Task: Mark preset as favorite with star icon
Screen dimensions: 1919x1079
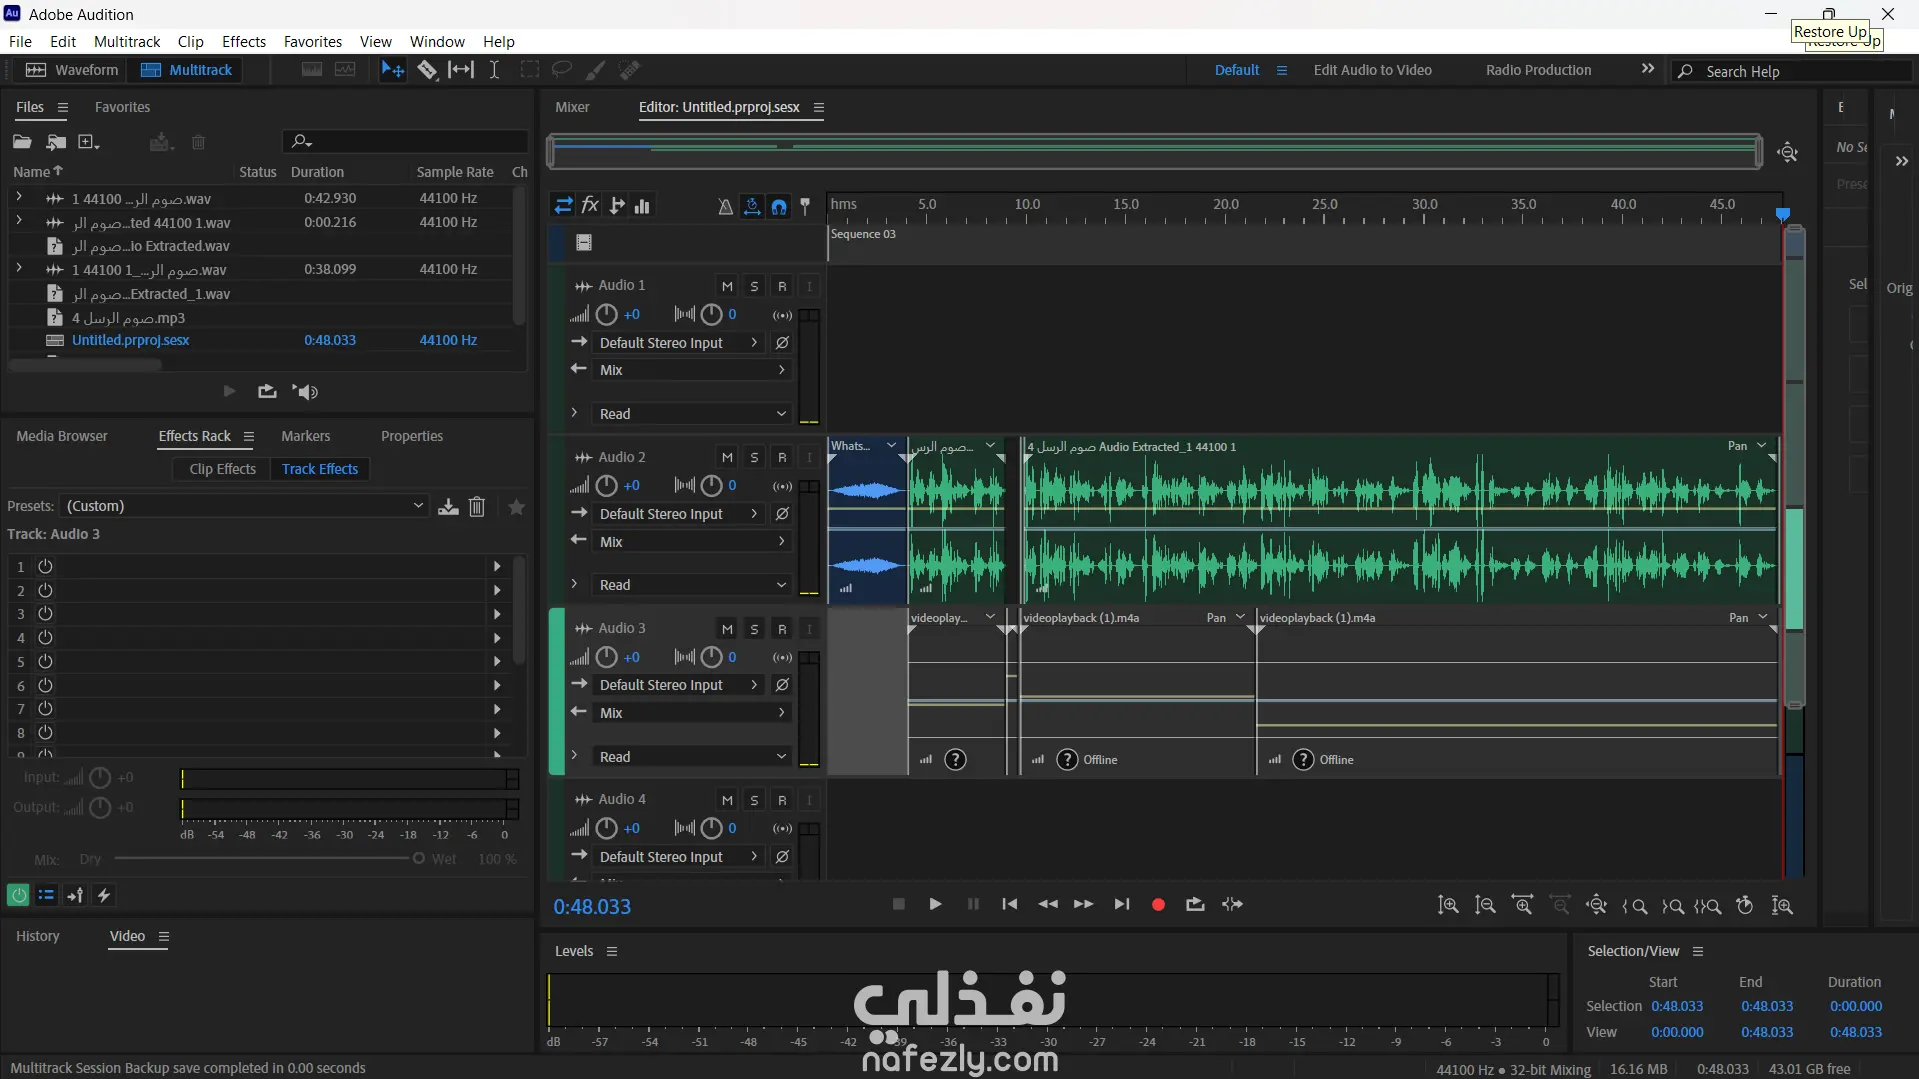Action: (517, 507)
